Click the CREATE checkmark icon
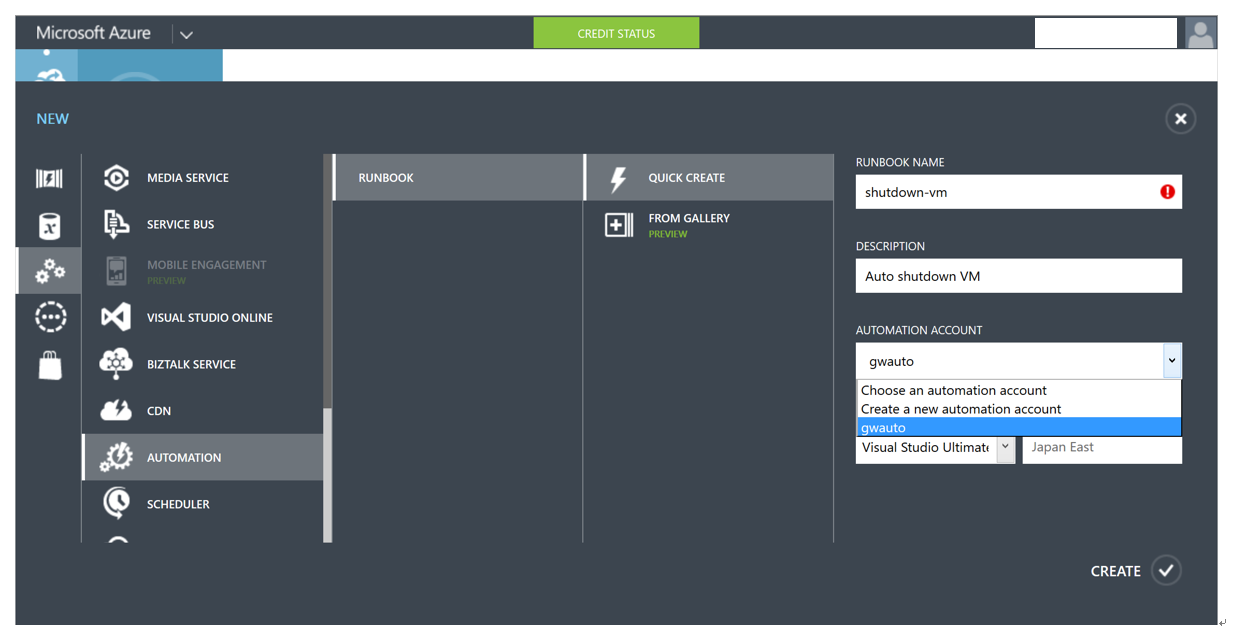Screen dimensions: 1246x641 pos(1166,570)
